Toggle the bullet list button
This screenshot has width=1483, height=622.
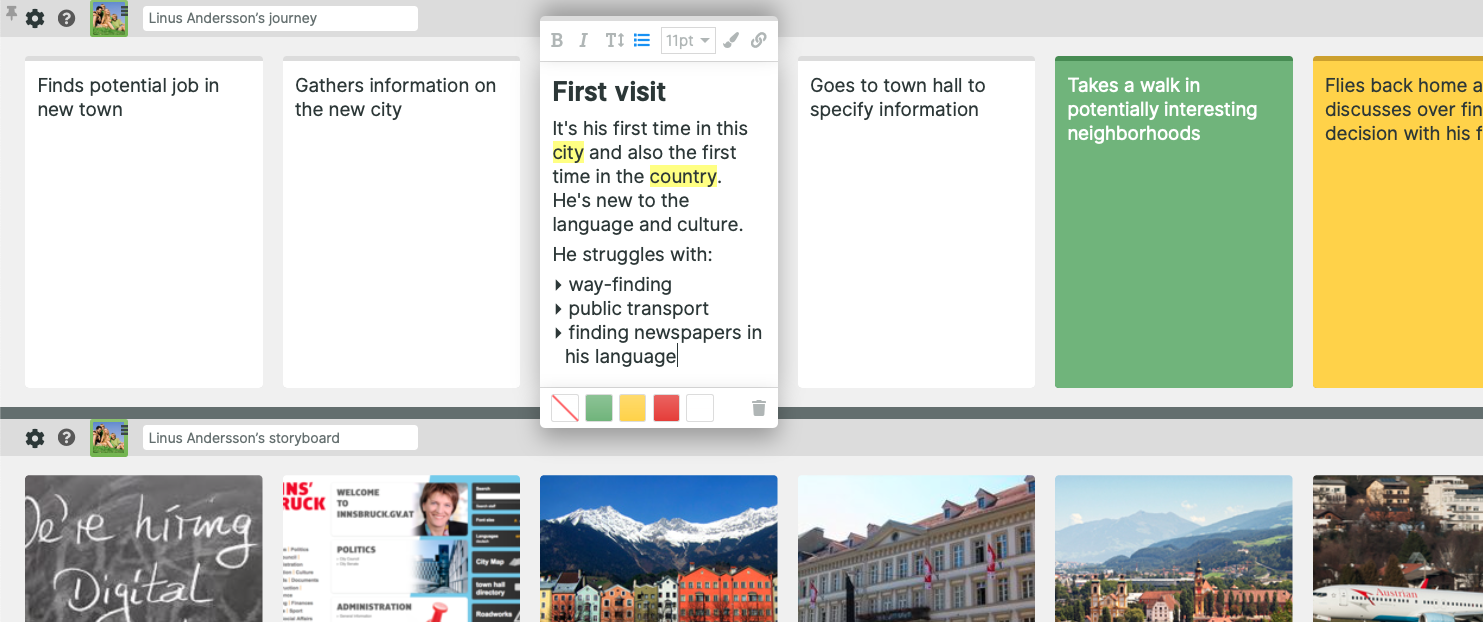click(642, 40)
